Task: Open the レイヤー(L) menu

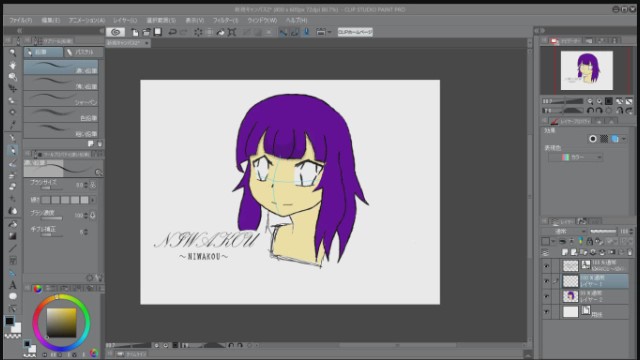Action: coord(125,20)
